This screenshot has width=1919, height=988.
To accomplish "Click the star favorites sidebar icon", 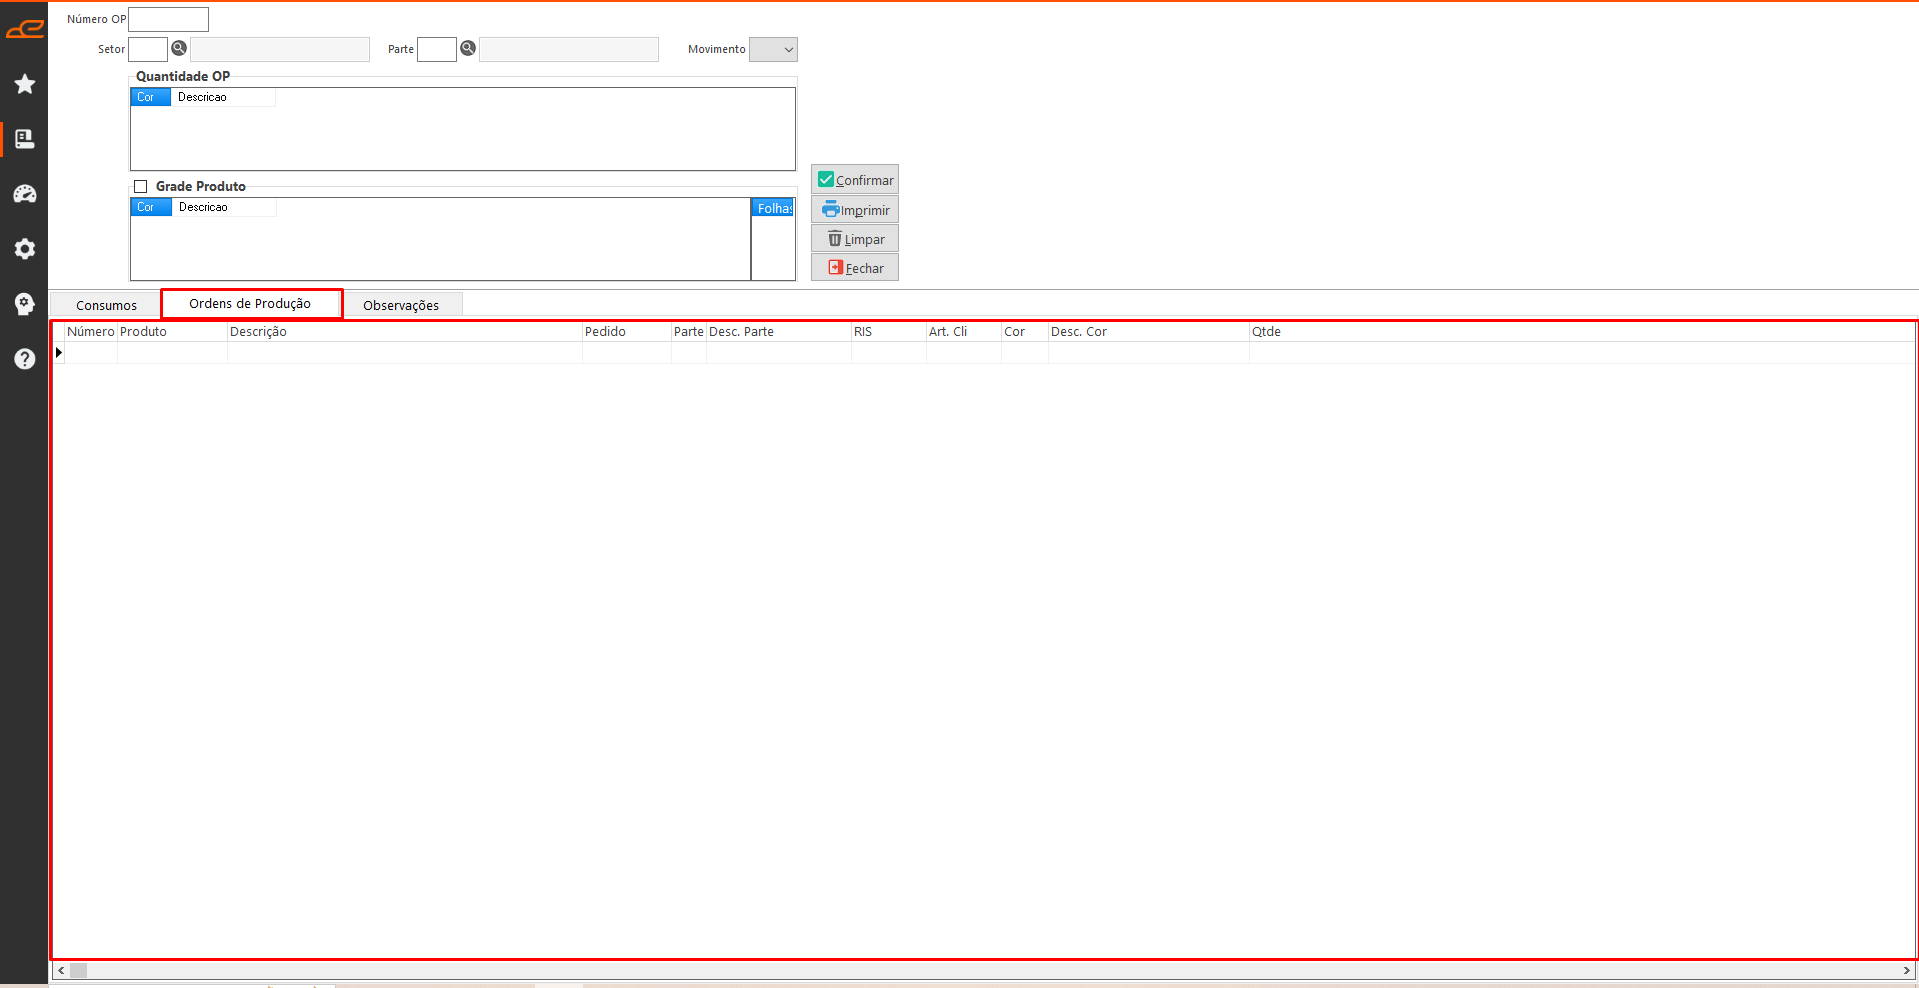I will pyautogui.click(x=25, y=84).
